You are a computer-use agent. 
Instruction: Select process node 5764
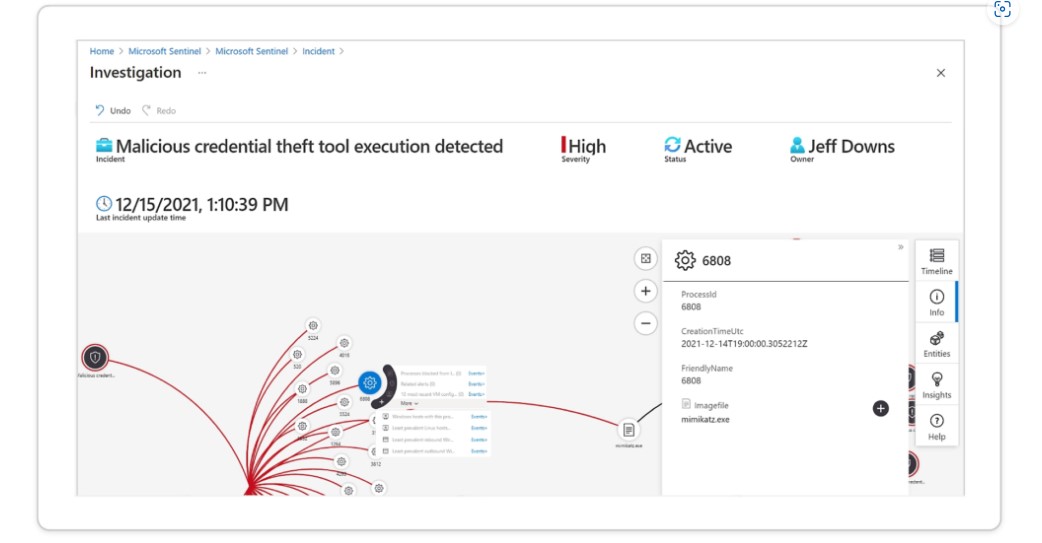(336, 432)
